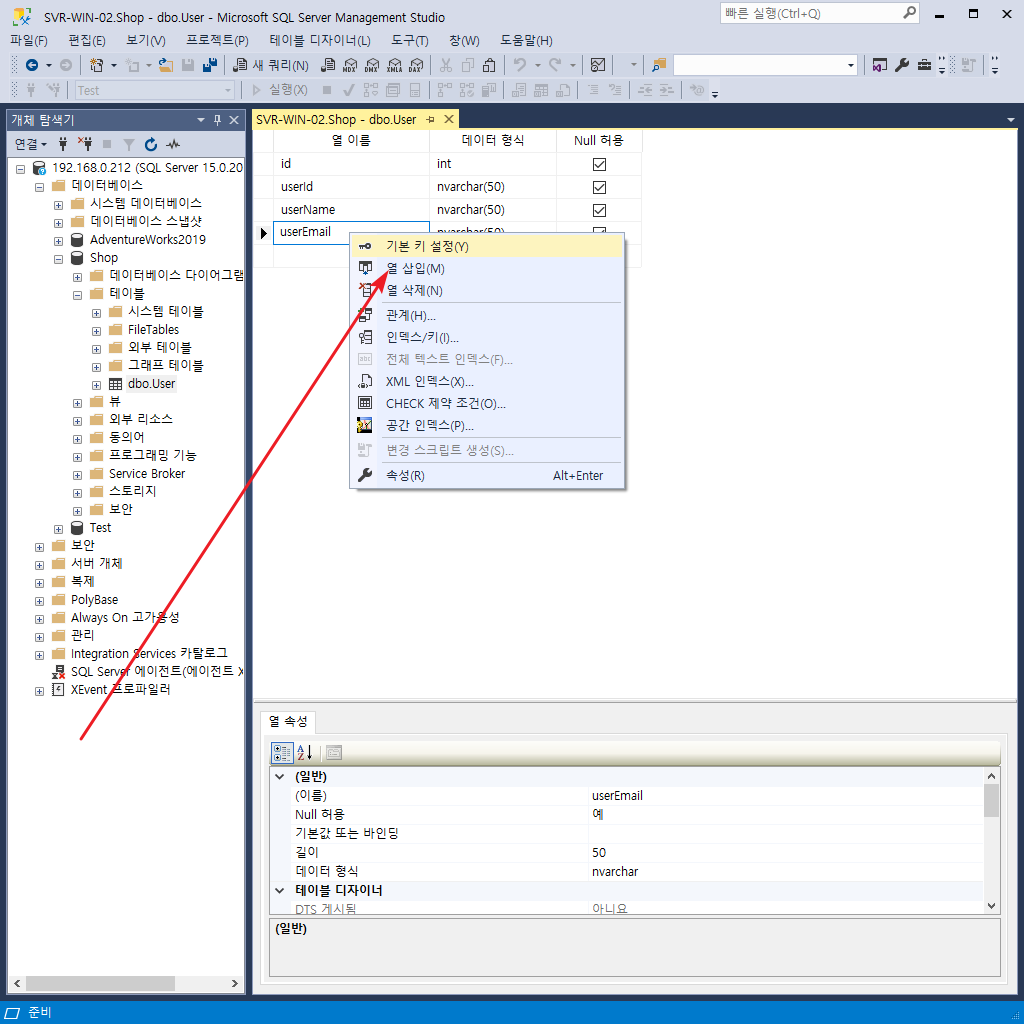Image resolution: width=1024 pixels, height=1024 pixels.
Task: Open the Properties wrench icon in toolbar
Action: coord(902,65)
